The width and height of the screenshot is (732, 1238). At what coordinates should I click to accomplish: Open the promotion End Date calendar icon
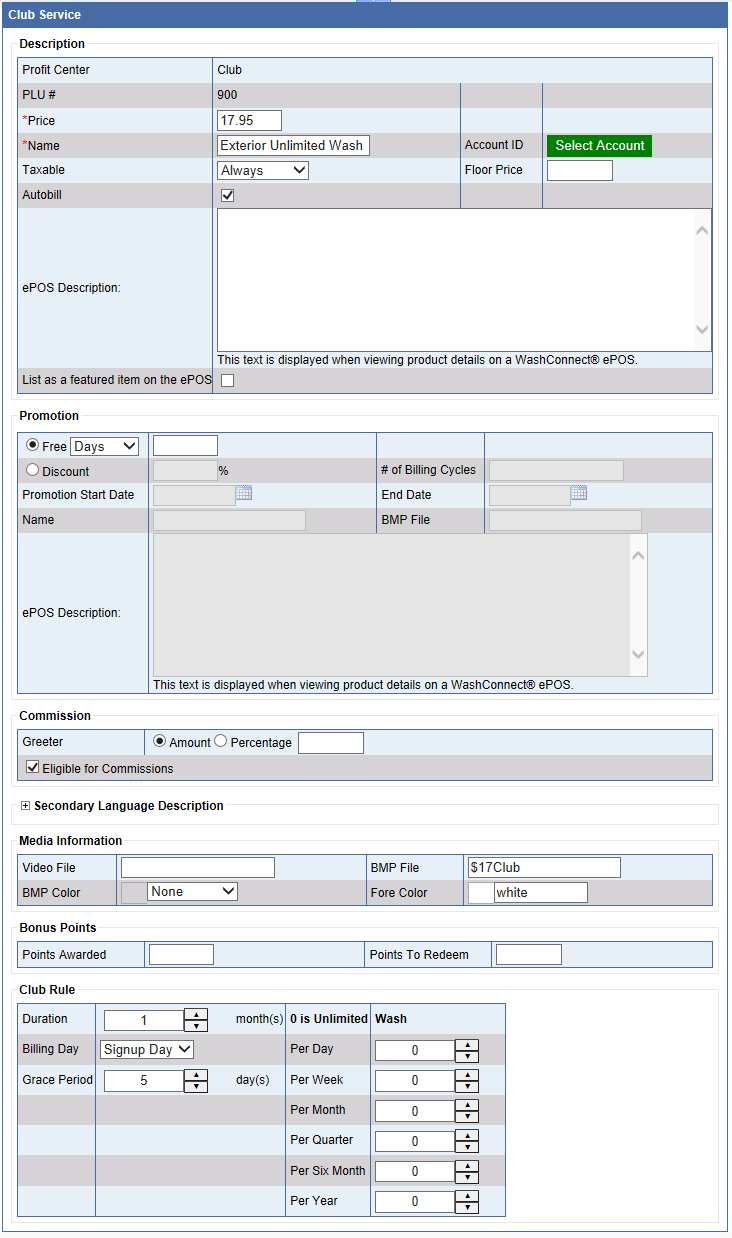579,493
